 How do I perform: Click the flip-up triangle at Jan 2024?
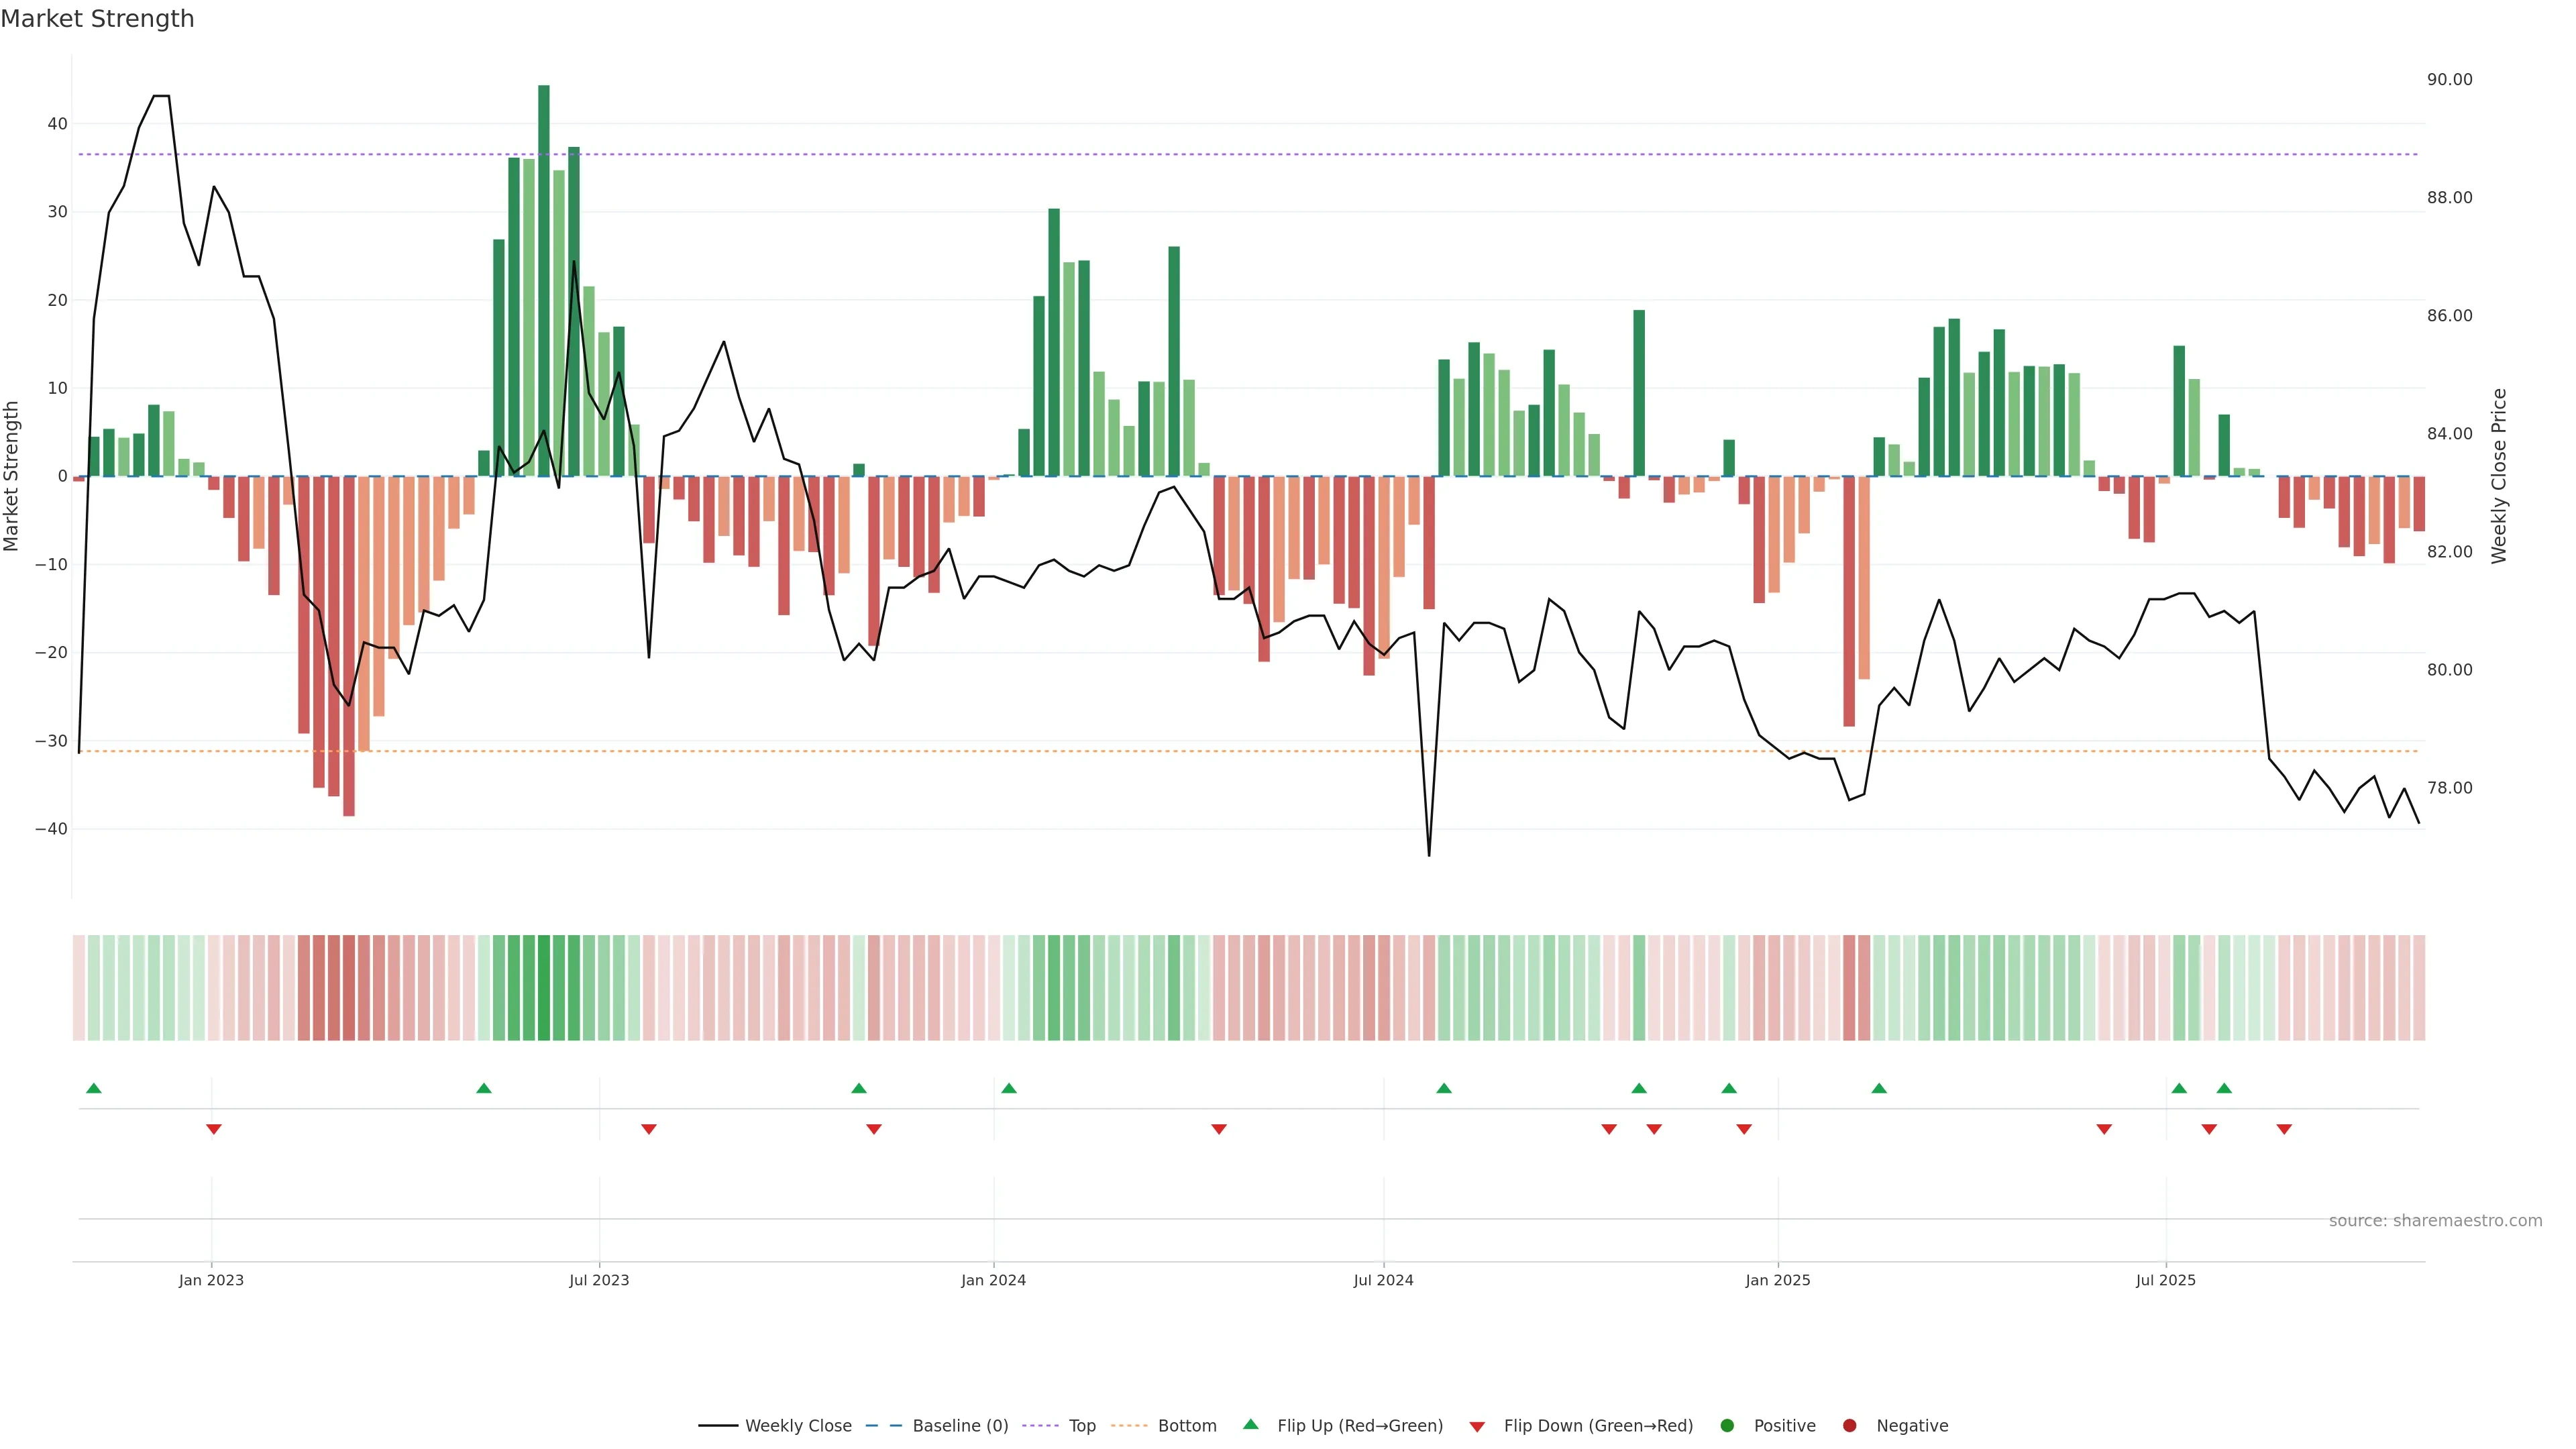(x=1008, y=1088)
